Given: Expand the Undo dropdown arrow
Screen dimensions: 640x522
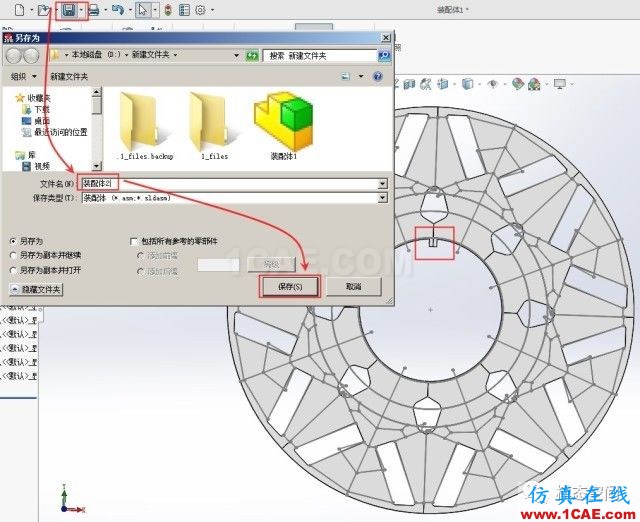Looking at the screenshot, I should (130, 10).
